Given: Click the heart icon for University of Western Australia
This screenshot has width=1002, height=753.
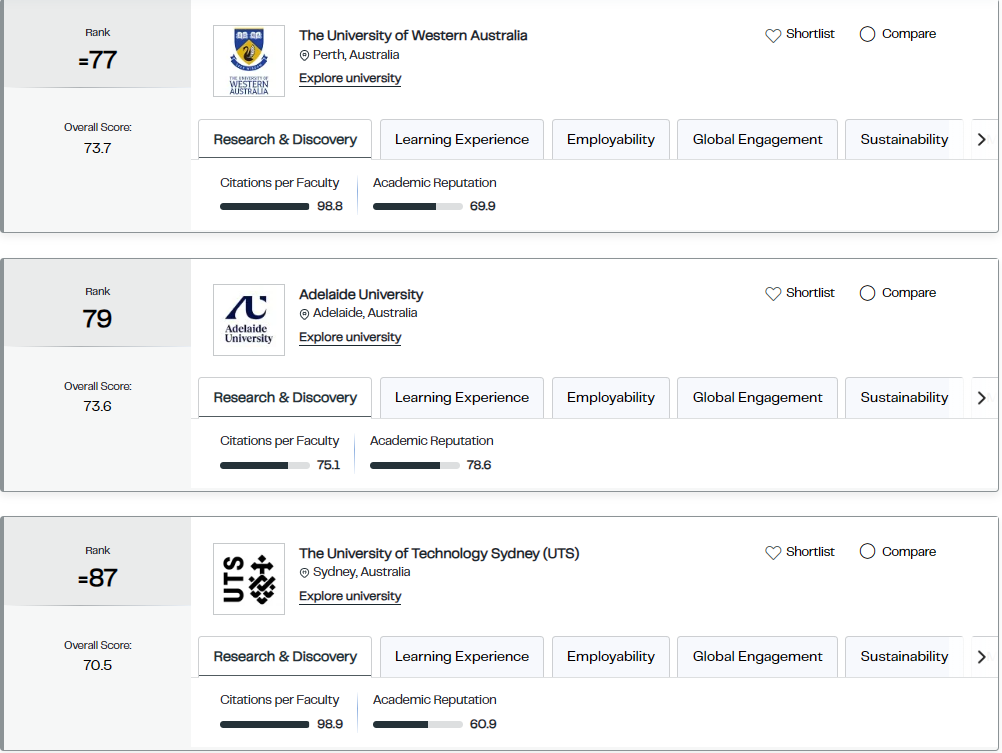Looking at the screenshot, I should click(773, 35).
